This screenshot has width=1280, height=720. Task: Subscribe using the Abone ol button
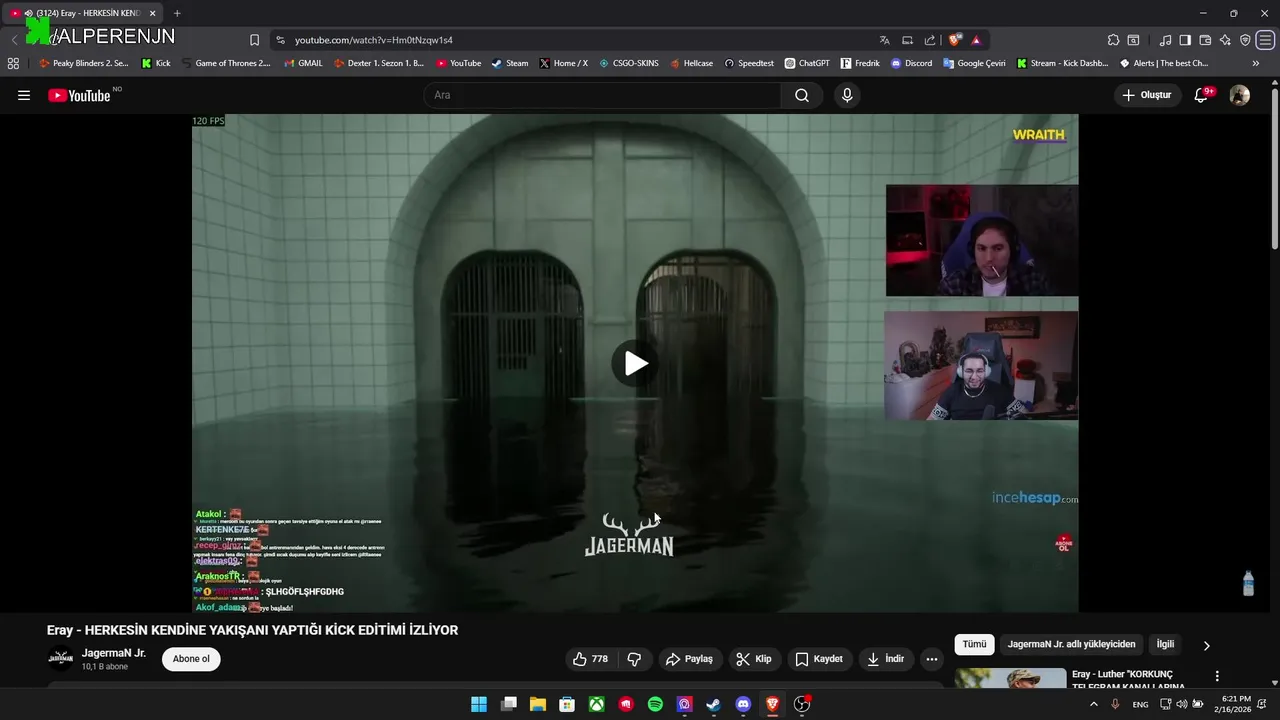pyautogui.click(x=191, y=659)
